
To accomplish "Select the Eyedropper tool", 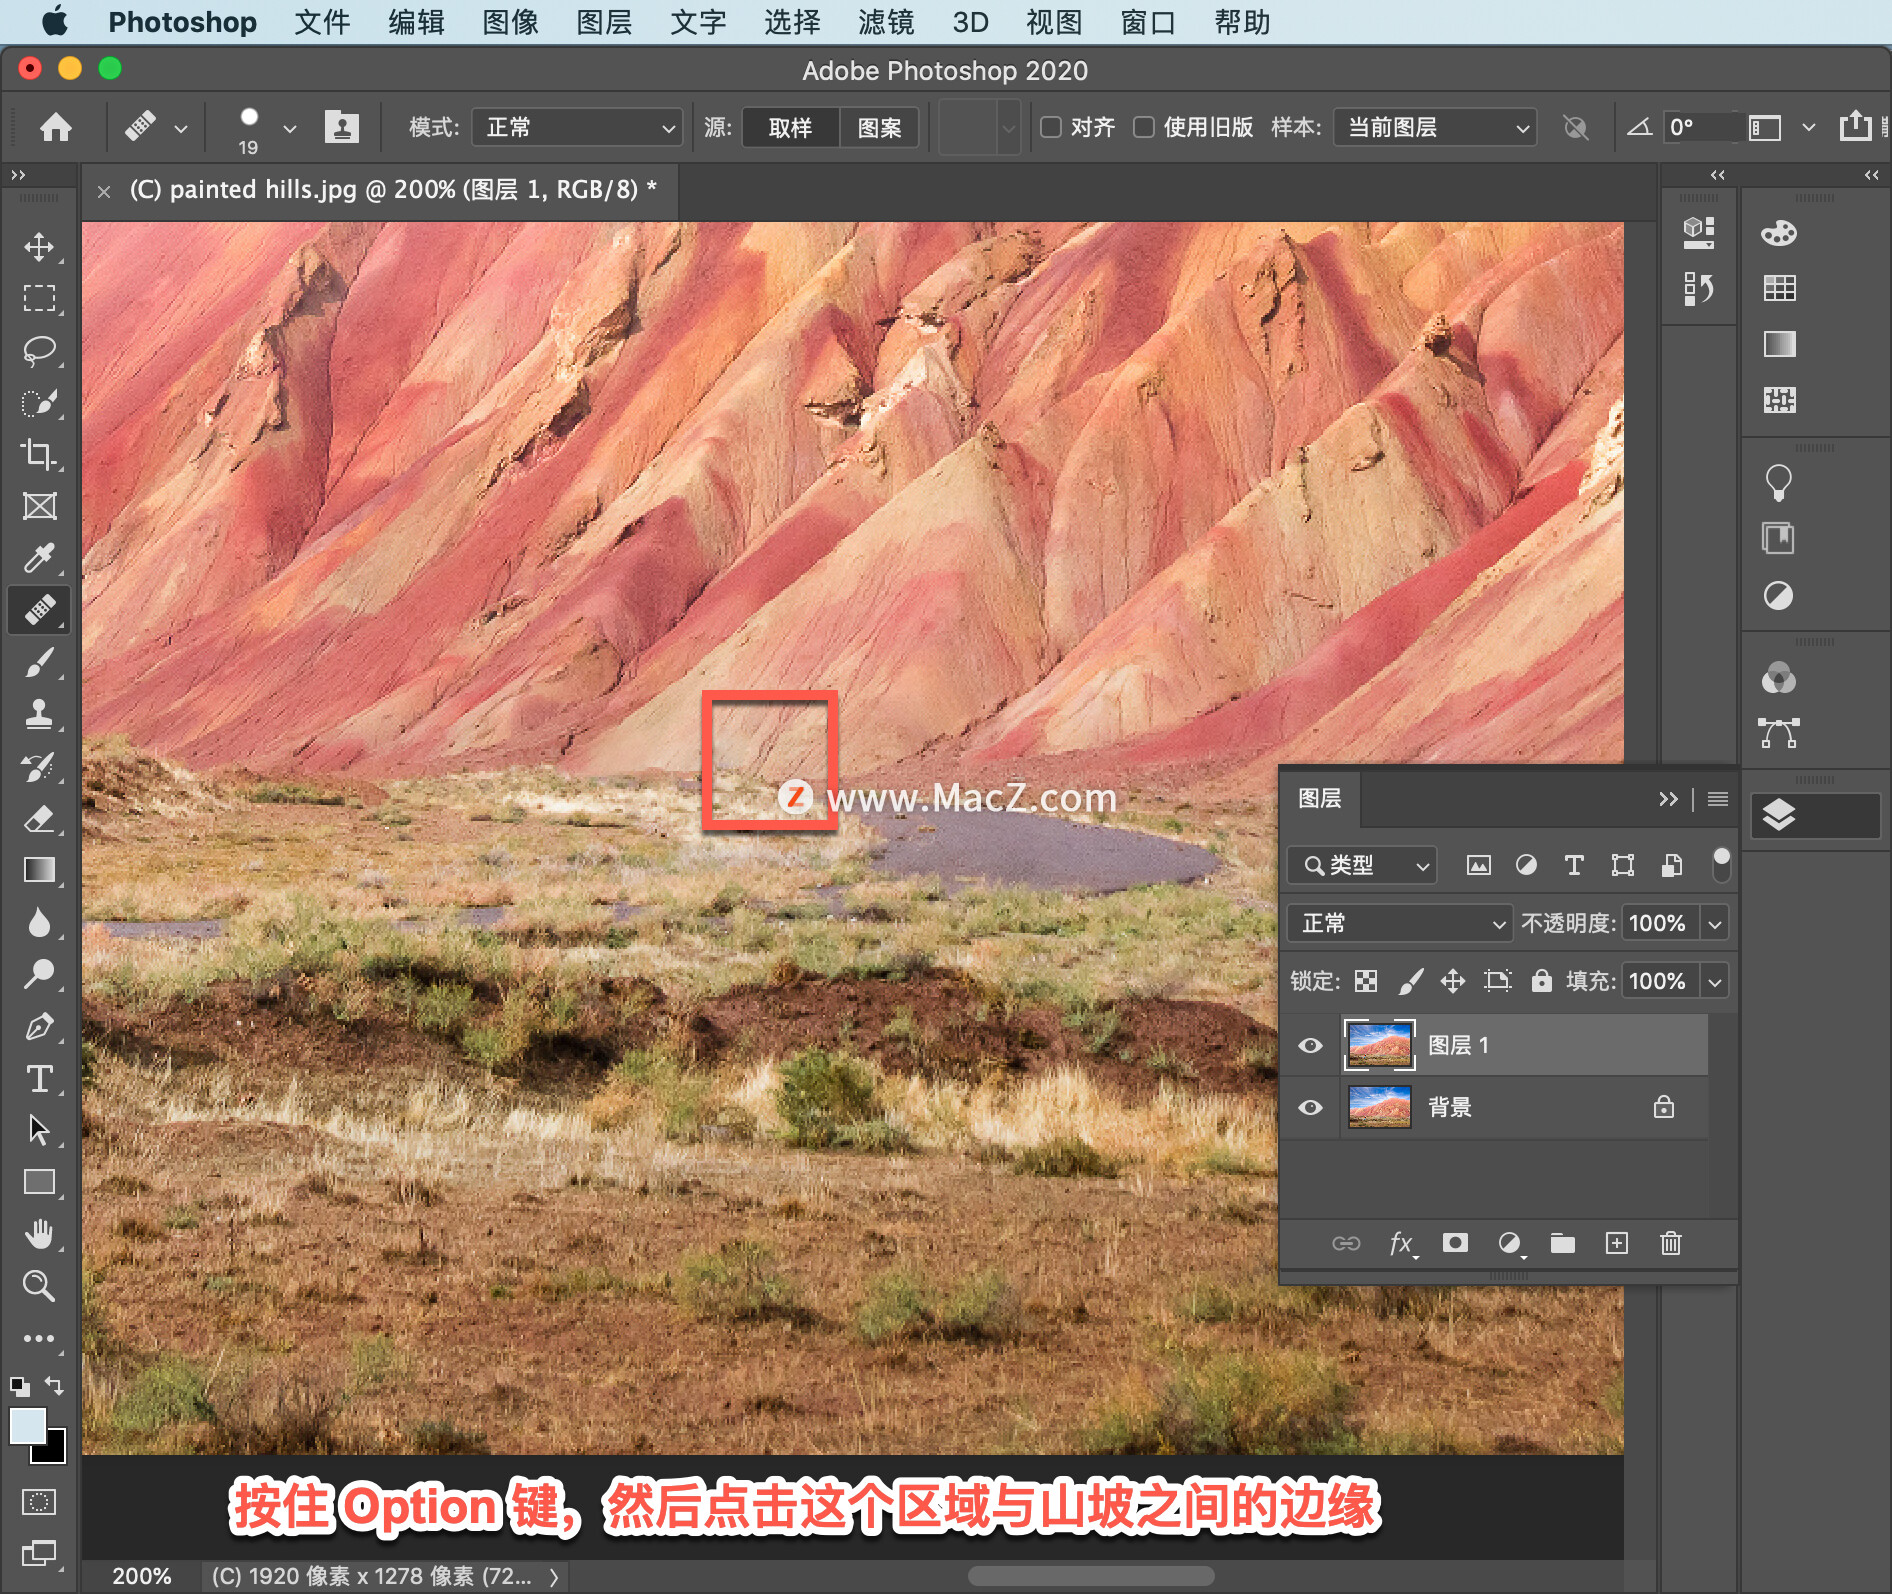I will [x=39, y=558].
